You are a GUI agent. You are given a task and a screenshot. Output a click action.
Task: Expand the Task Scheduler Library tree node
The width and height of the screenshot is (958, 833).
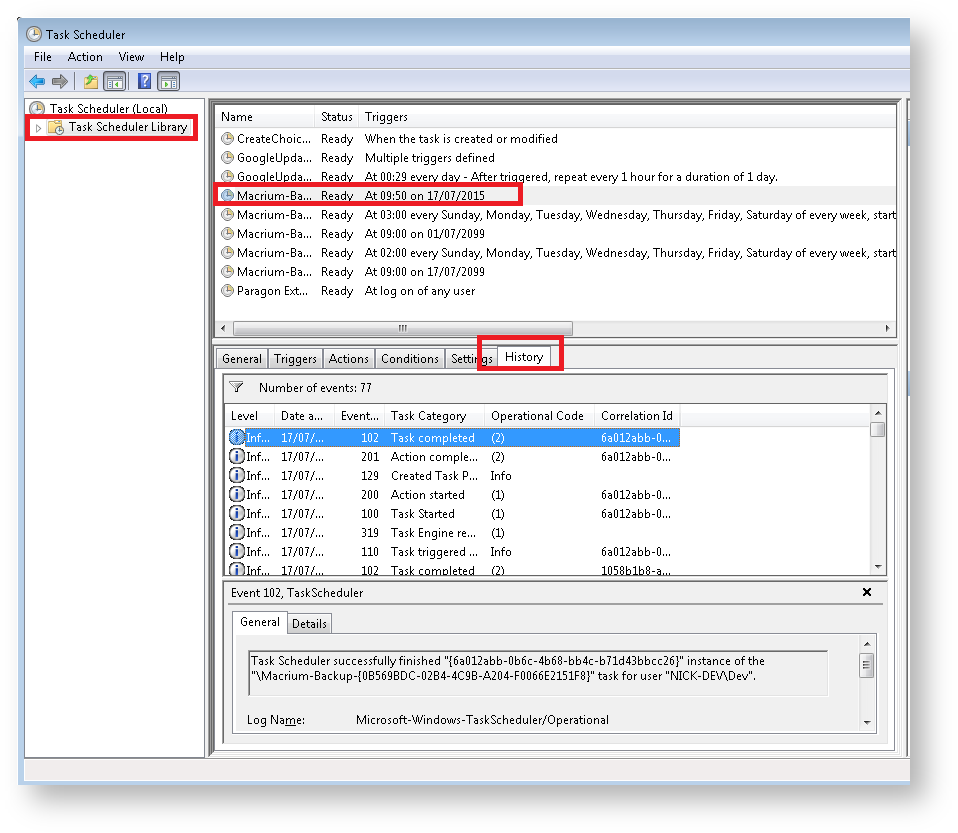(38, 128)
